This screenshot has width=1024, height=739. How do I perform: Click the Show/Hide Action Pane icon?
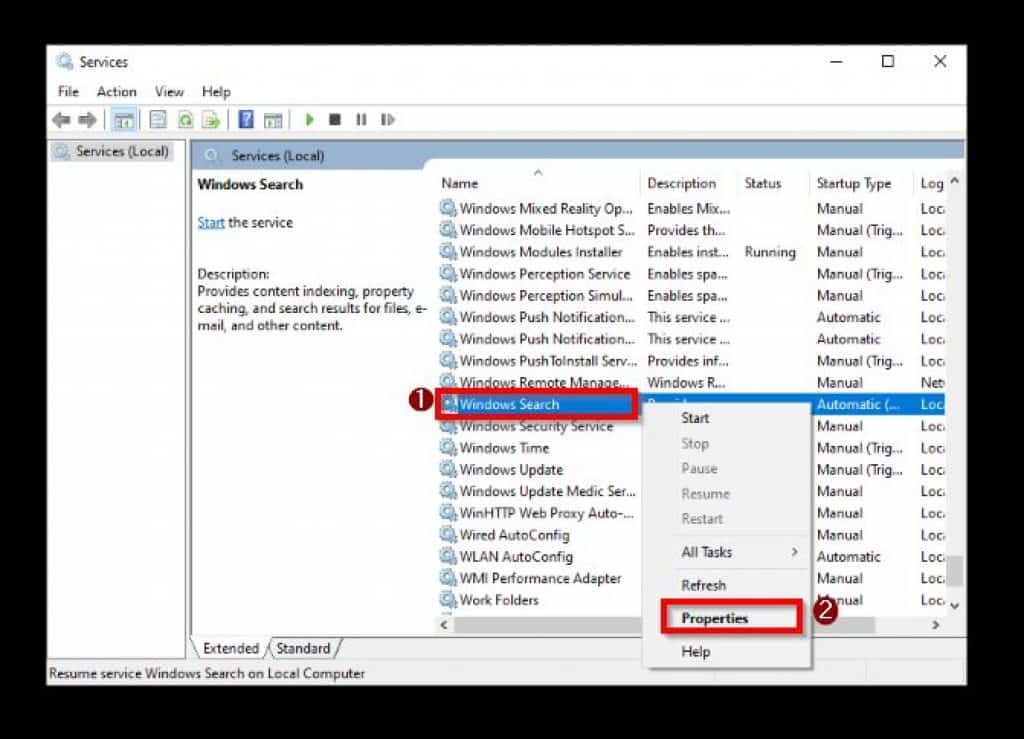click(x=273, y=120)
